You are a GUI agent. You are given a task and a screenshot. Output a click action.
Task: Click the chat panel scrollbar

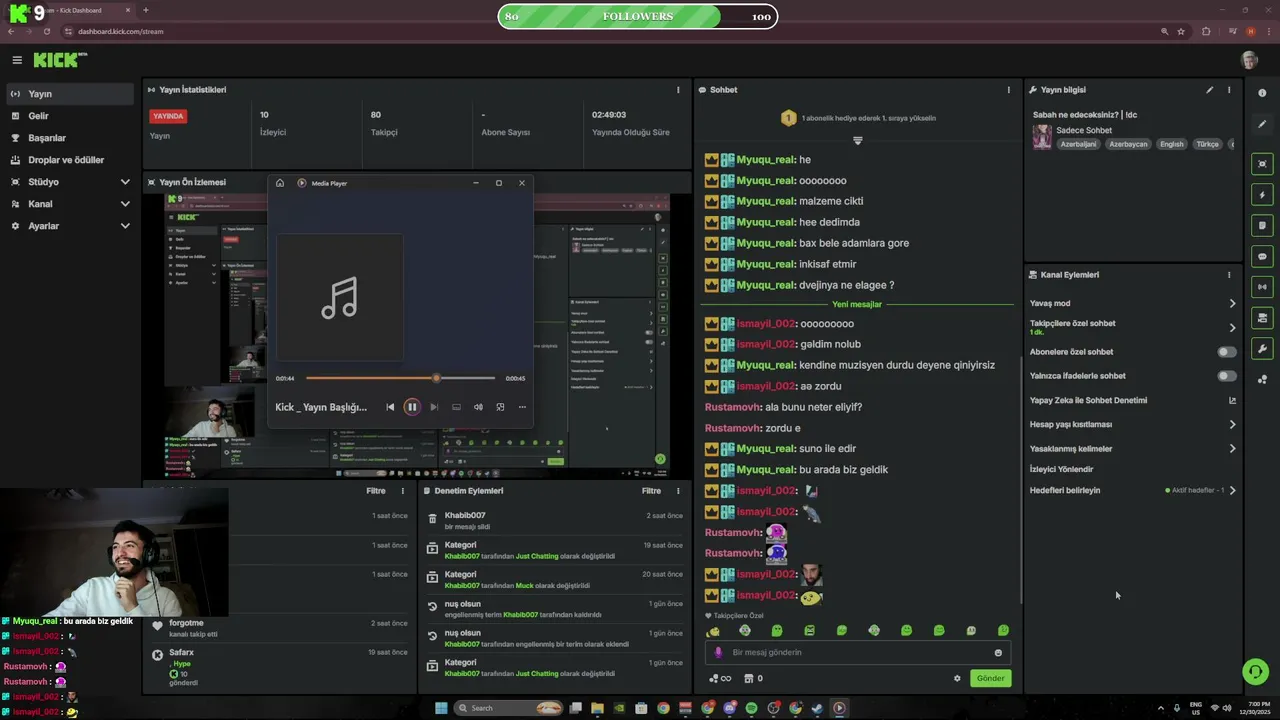1020,480
